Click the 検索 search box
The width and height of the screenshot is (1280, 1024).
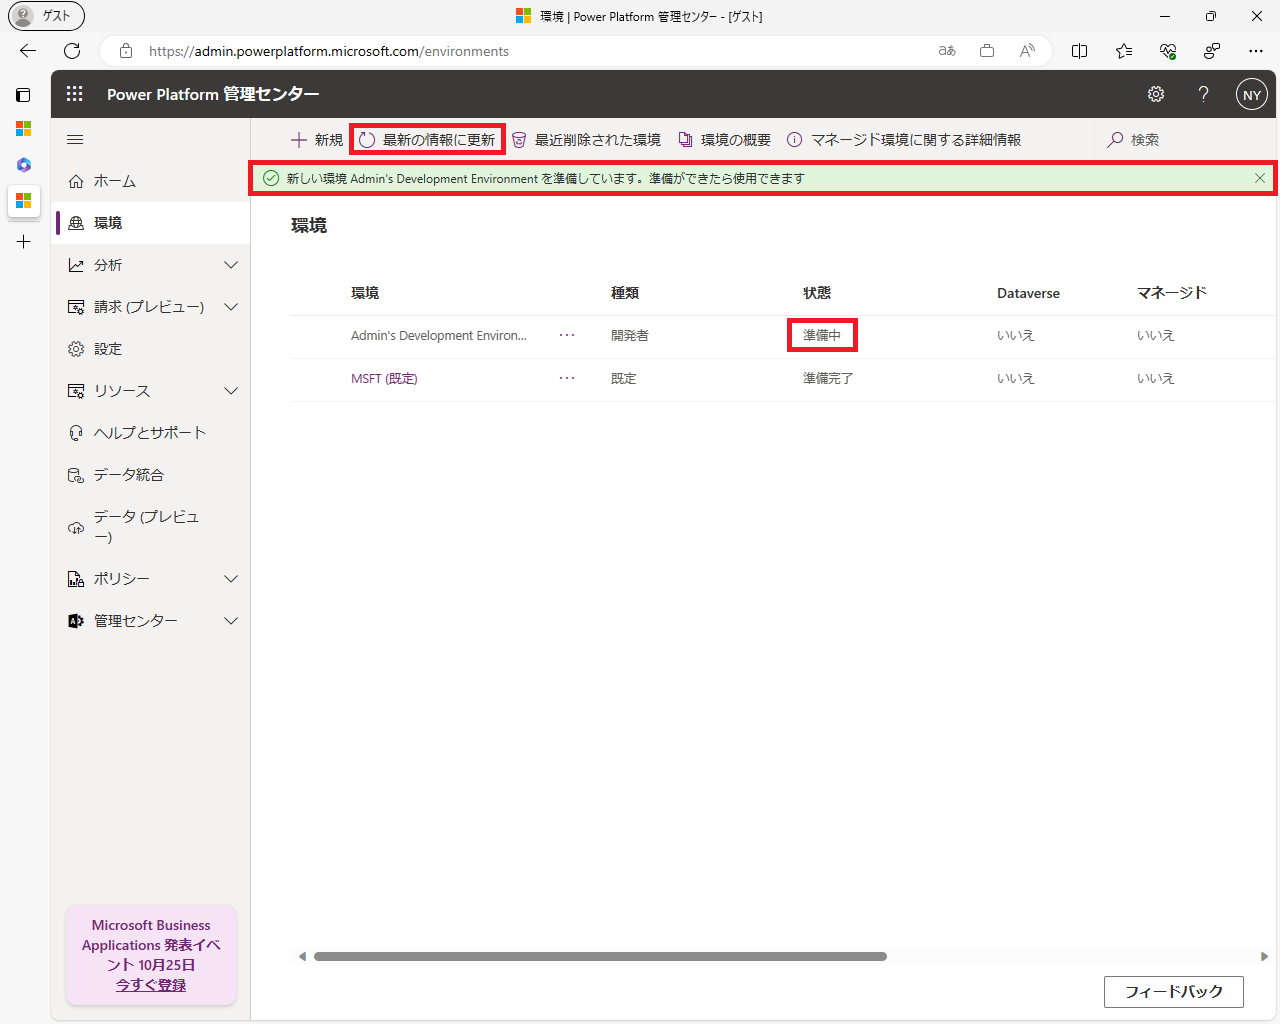(1185, 140)
